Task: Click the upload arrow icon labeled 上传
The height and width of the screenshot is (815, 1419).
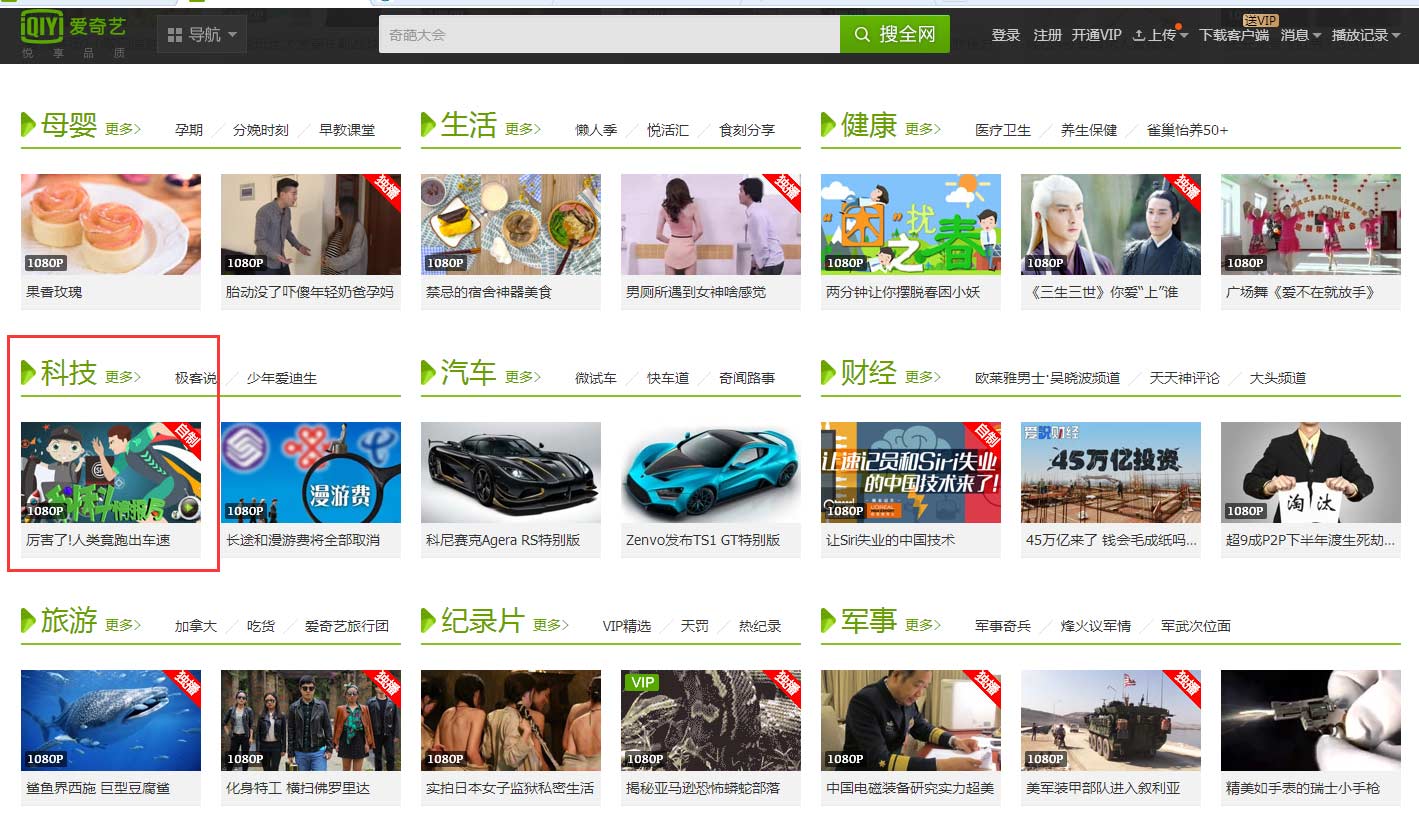Action: coord(1139,35)
